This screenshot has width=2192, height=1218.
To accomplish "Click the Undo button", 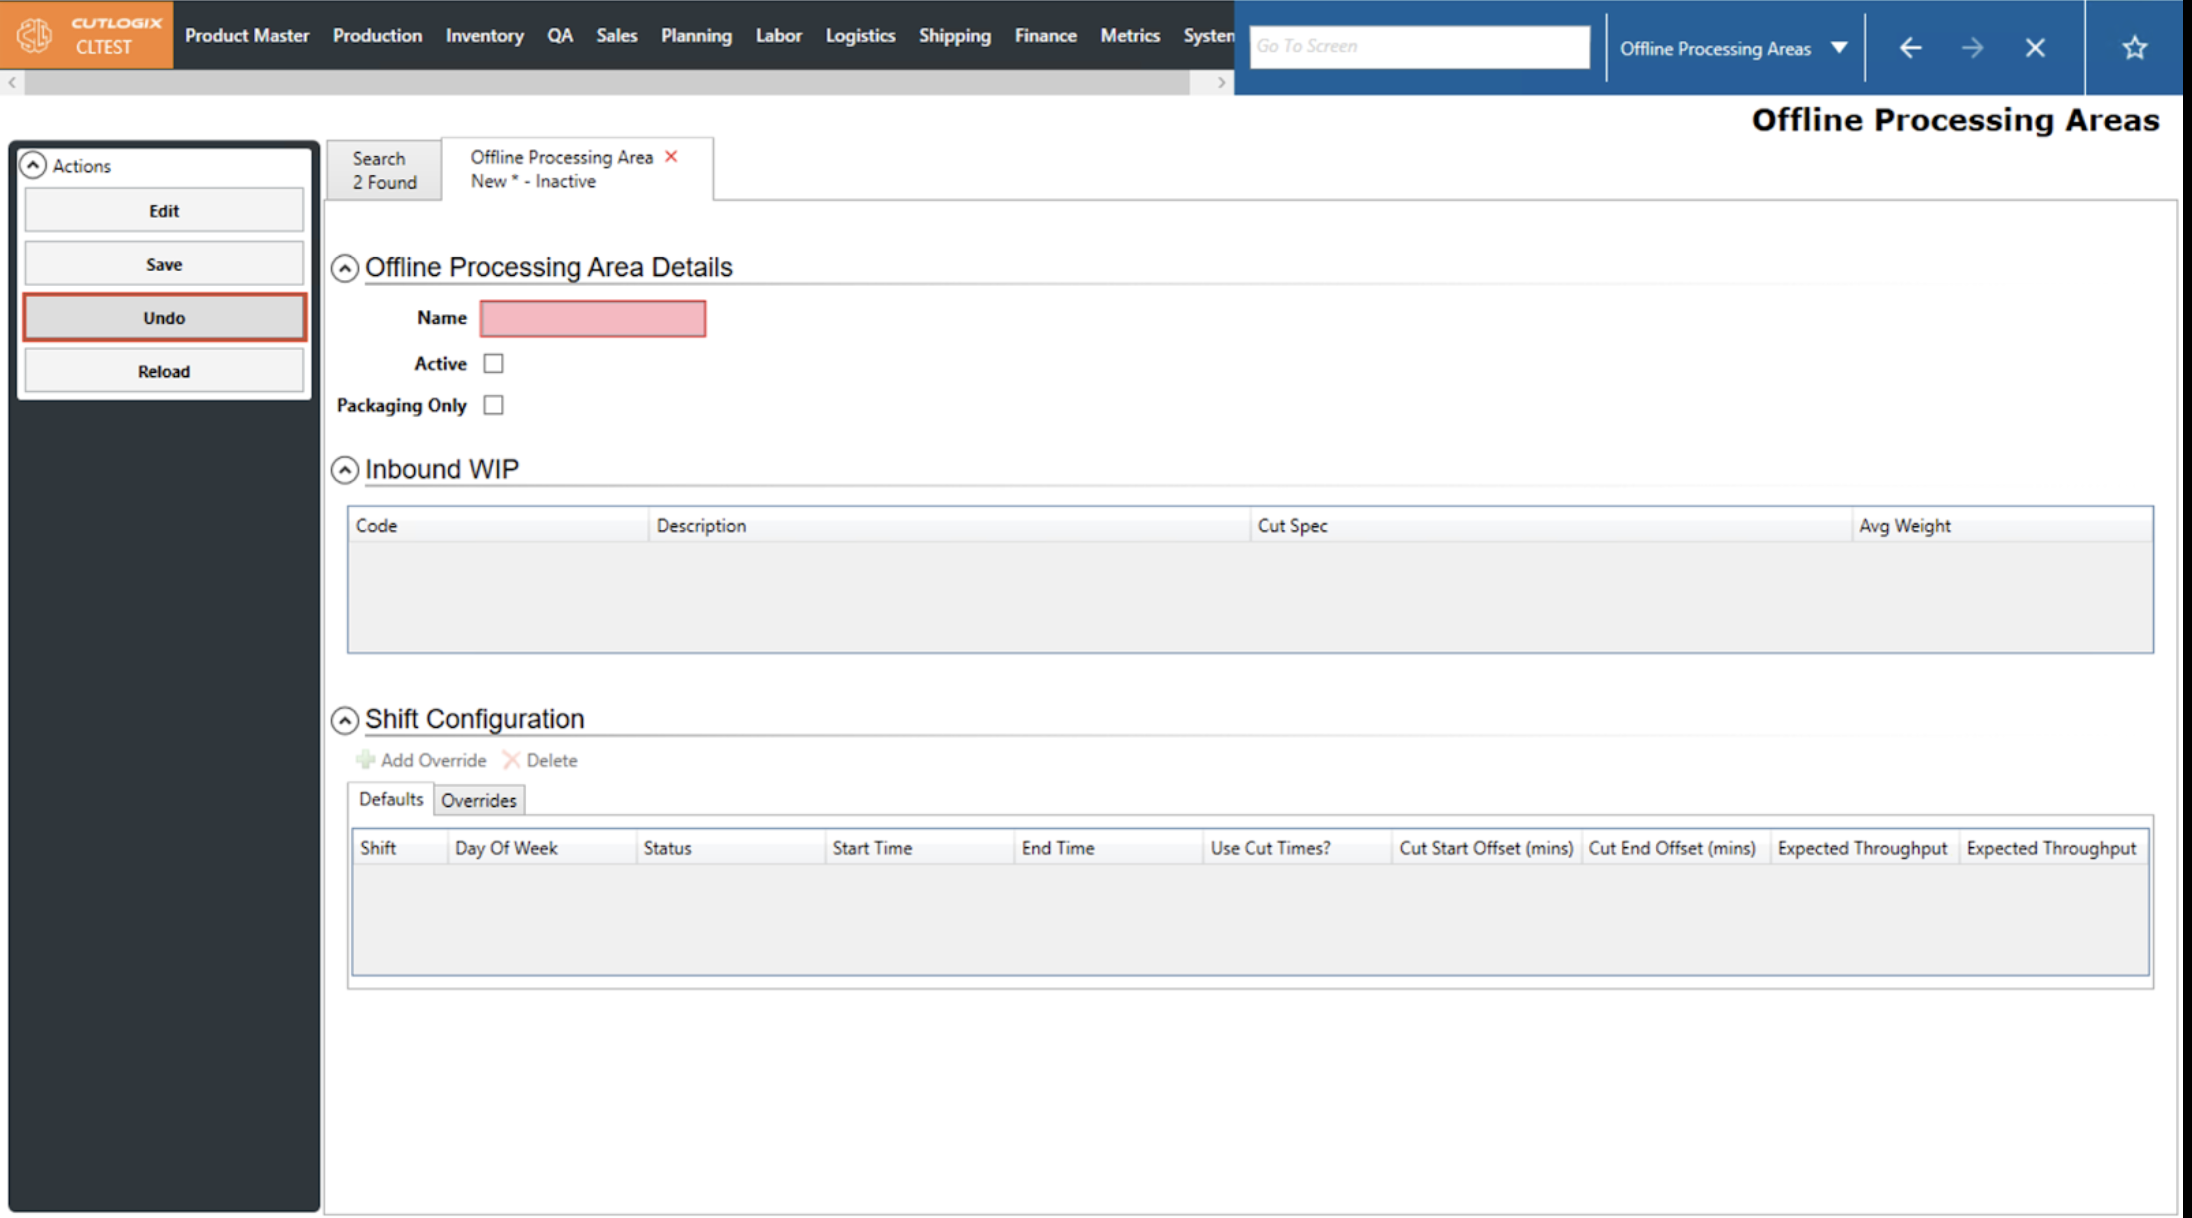I will [x=164, y=318].
